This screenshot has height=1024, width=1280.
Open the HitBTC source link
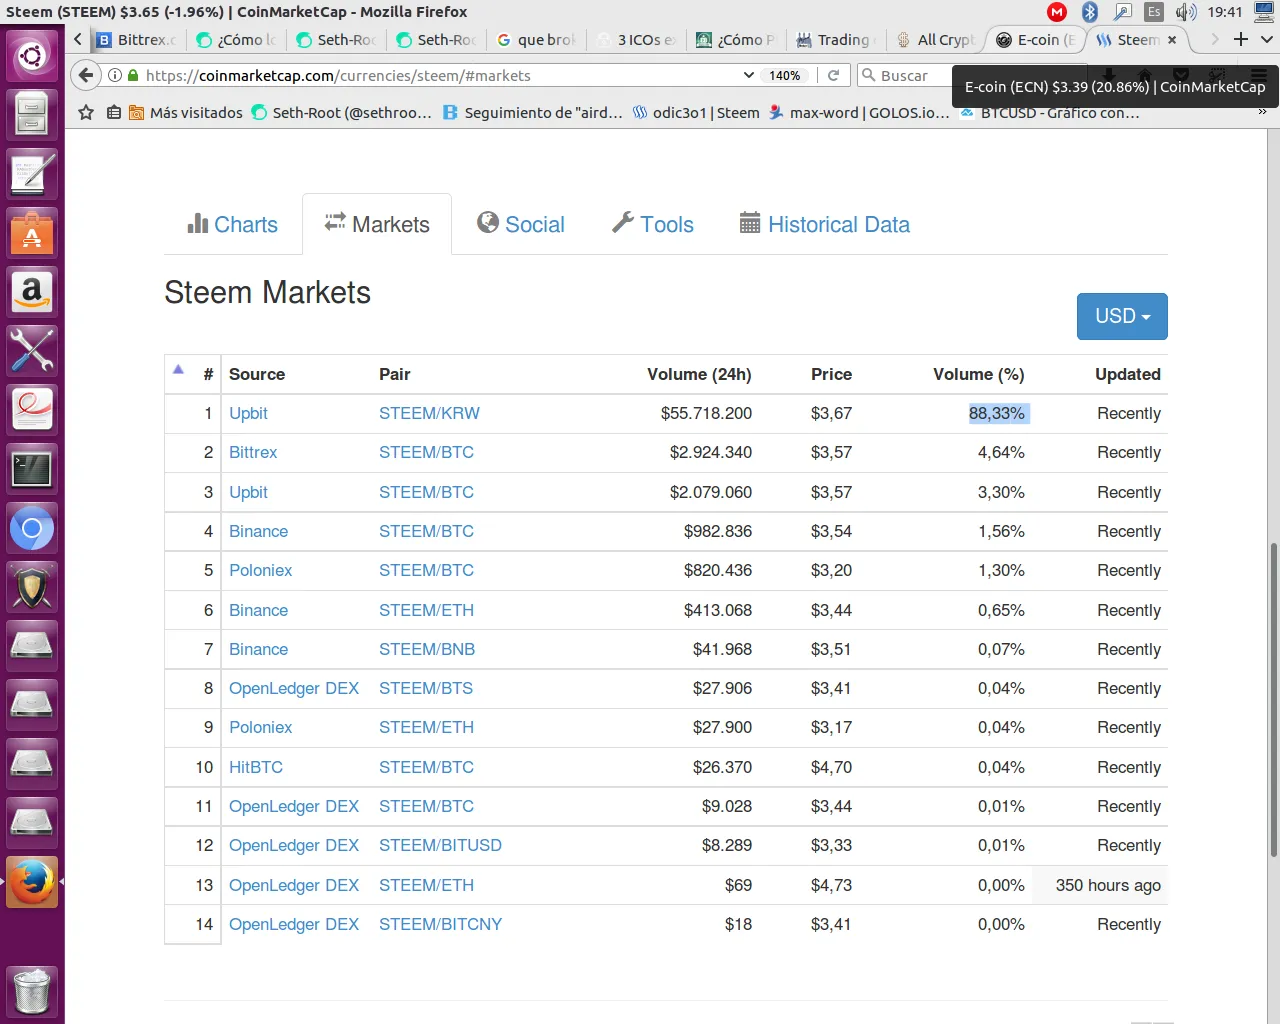point(256,767)
